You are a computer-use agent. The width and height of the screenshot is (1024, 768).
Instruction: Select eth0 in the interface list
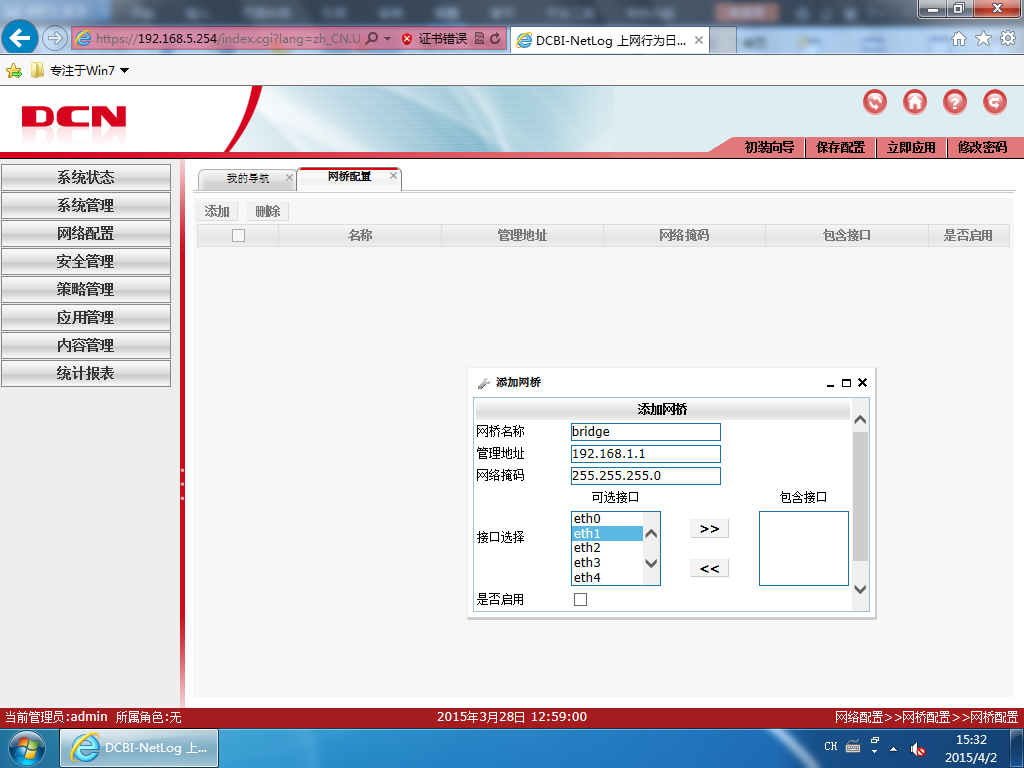[x=607, y=519]
